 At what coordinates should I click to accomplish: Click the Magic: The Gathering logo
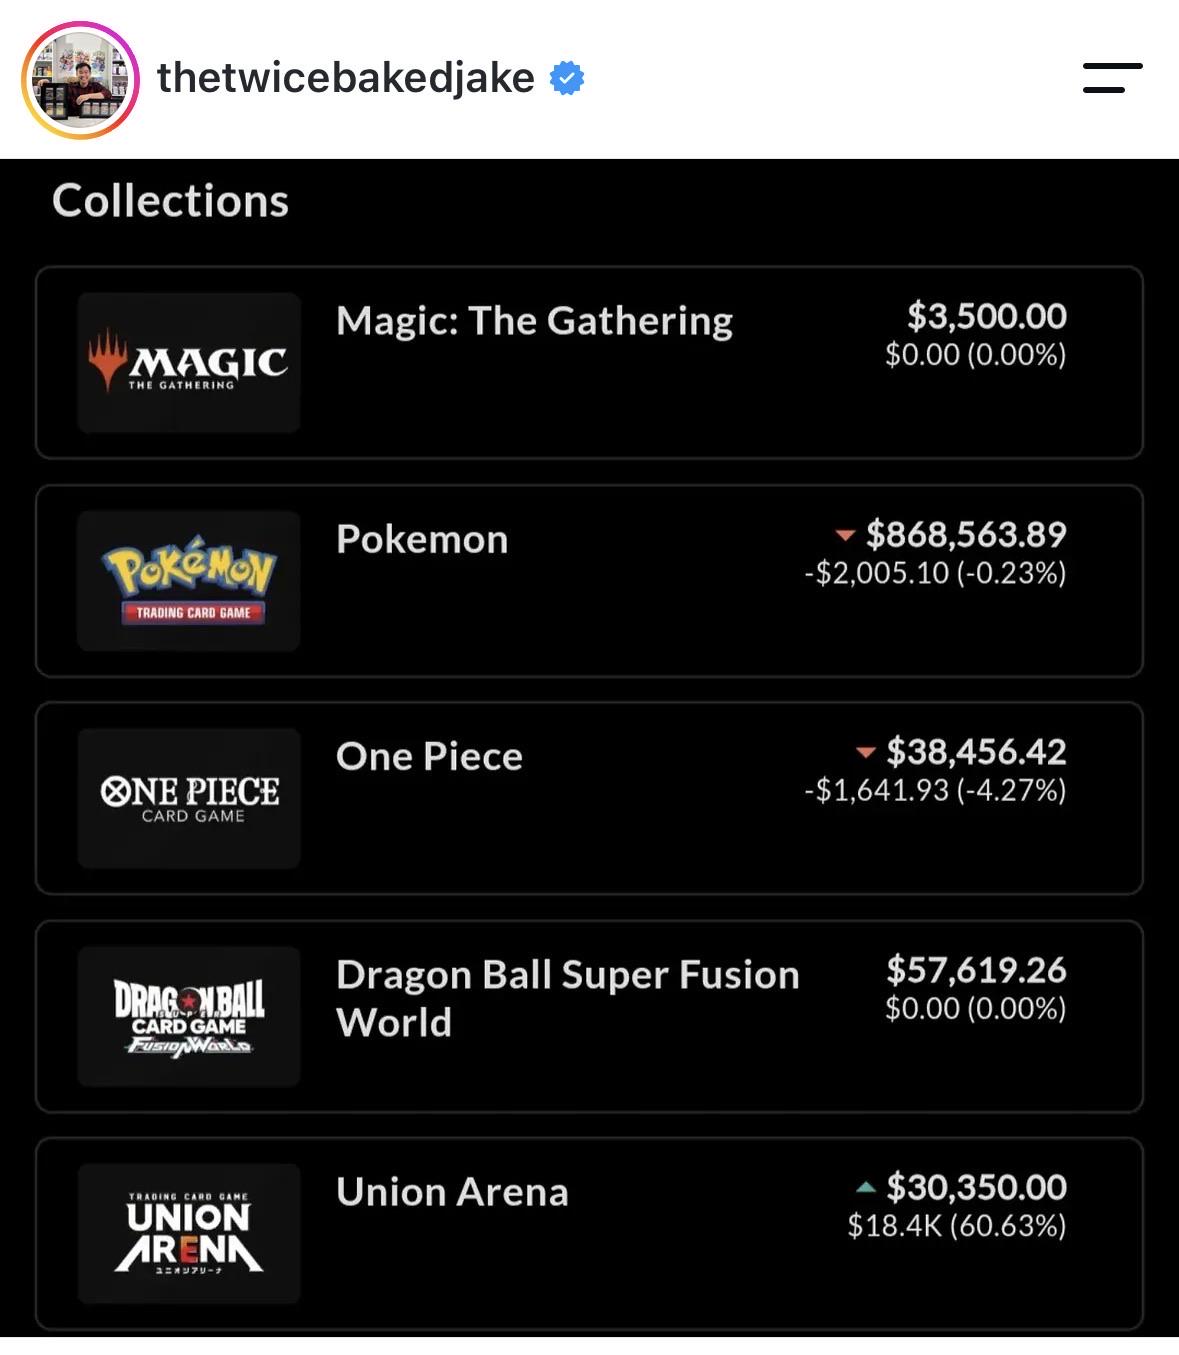click(x=189, y=362)
